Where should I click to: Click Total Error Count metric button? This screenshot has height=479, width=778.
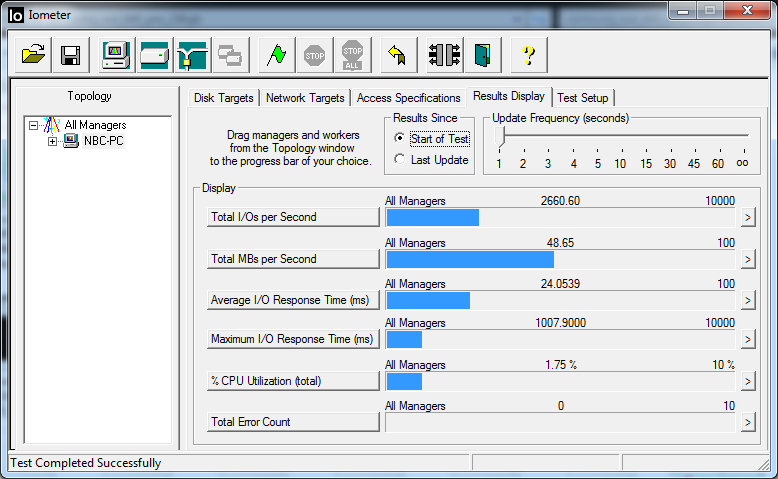click(x=293, y=422)
